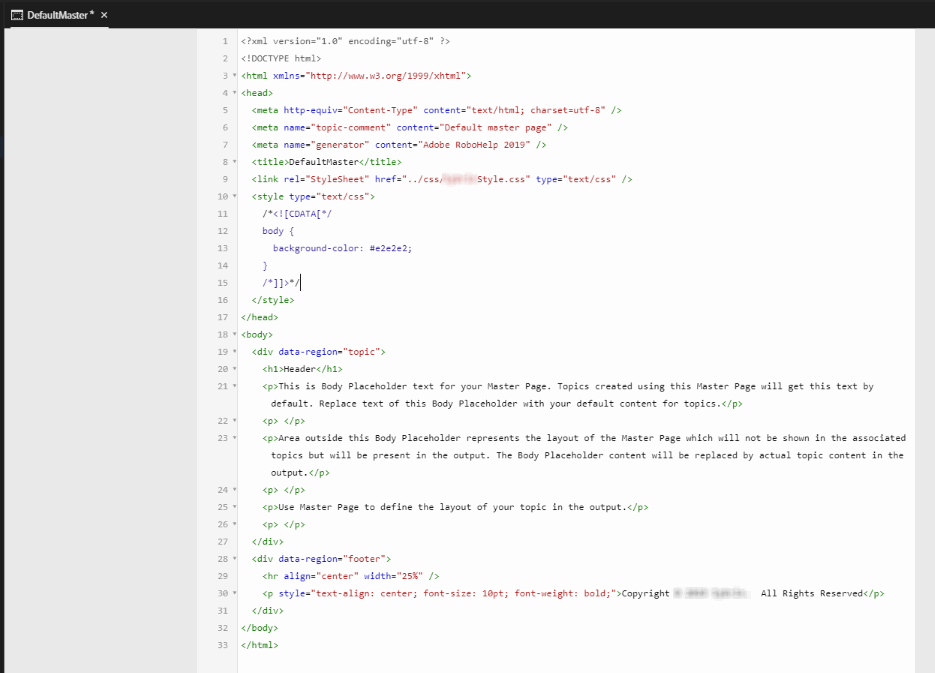Click line number 1 in the gutter
This screenshot has height=673, width=935.
click(225, 41)
